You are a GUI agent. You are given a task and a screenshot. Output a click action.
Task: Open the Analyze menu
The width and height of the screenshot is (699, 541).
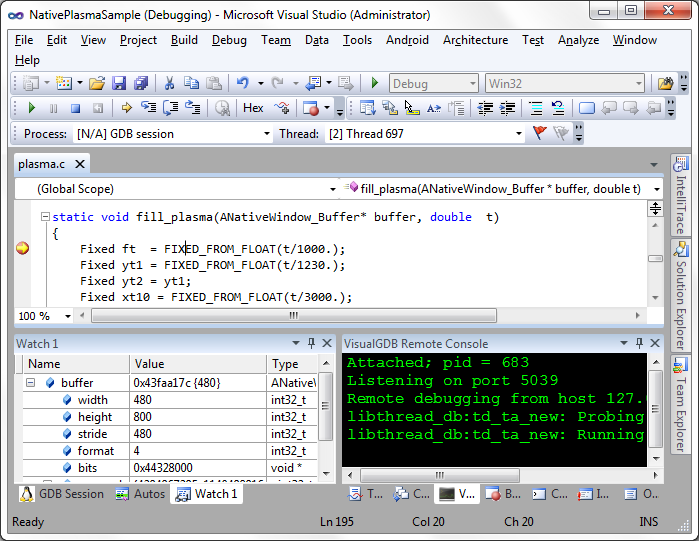[578, 40]
